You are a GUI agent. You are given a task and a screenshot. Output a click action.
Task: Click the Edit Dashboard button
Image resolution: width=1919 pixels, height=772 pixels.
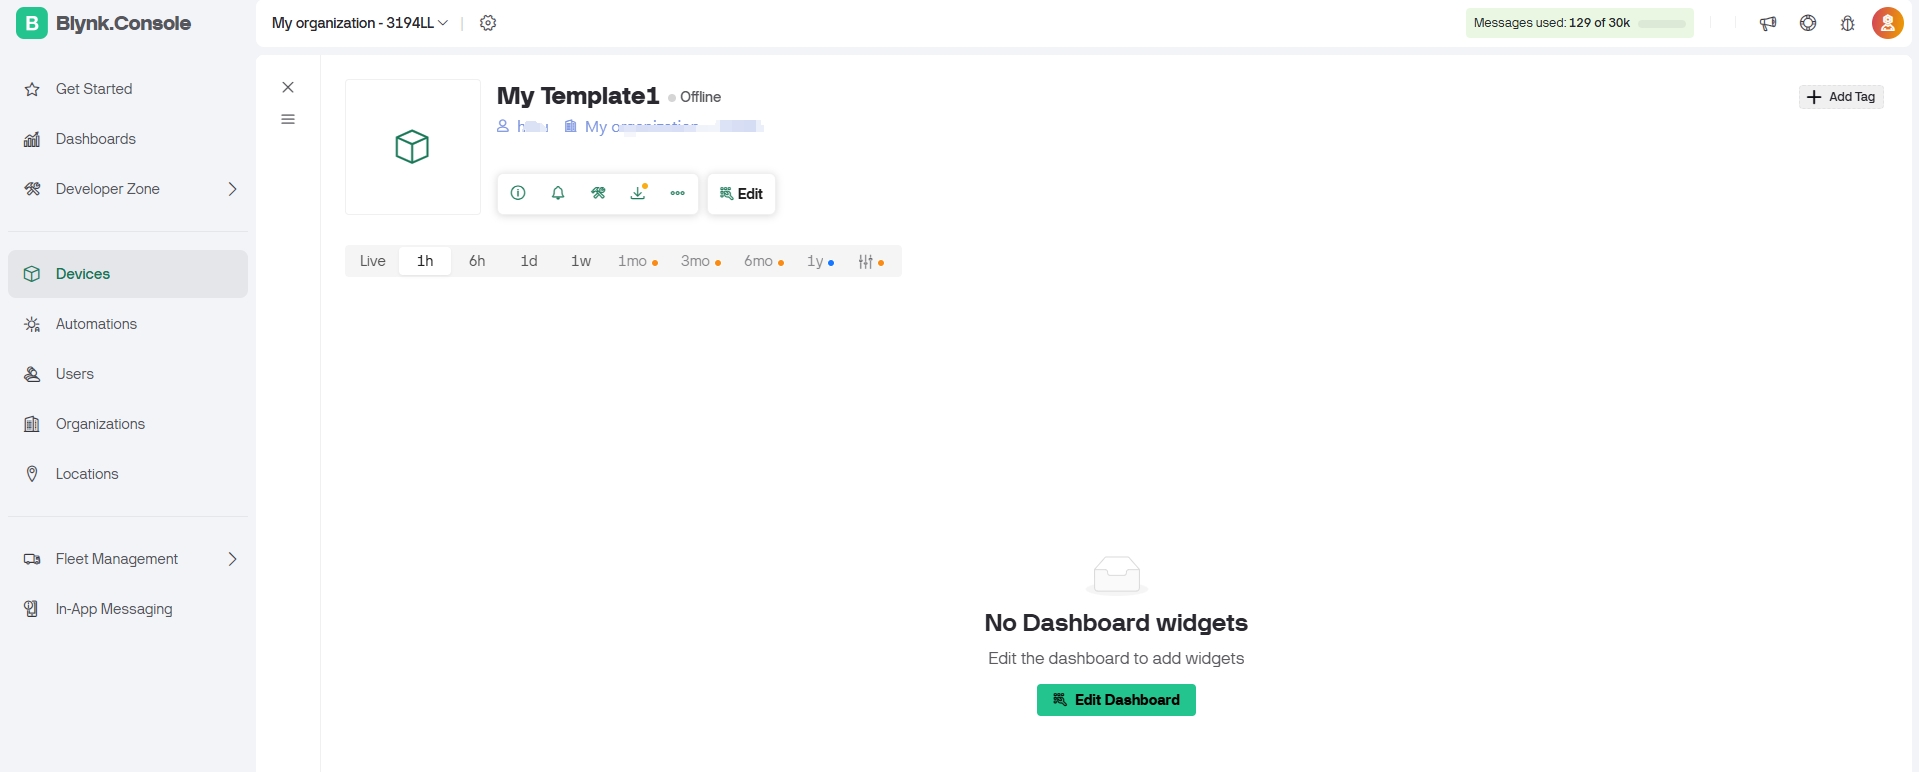coord(1116,700)
